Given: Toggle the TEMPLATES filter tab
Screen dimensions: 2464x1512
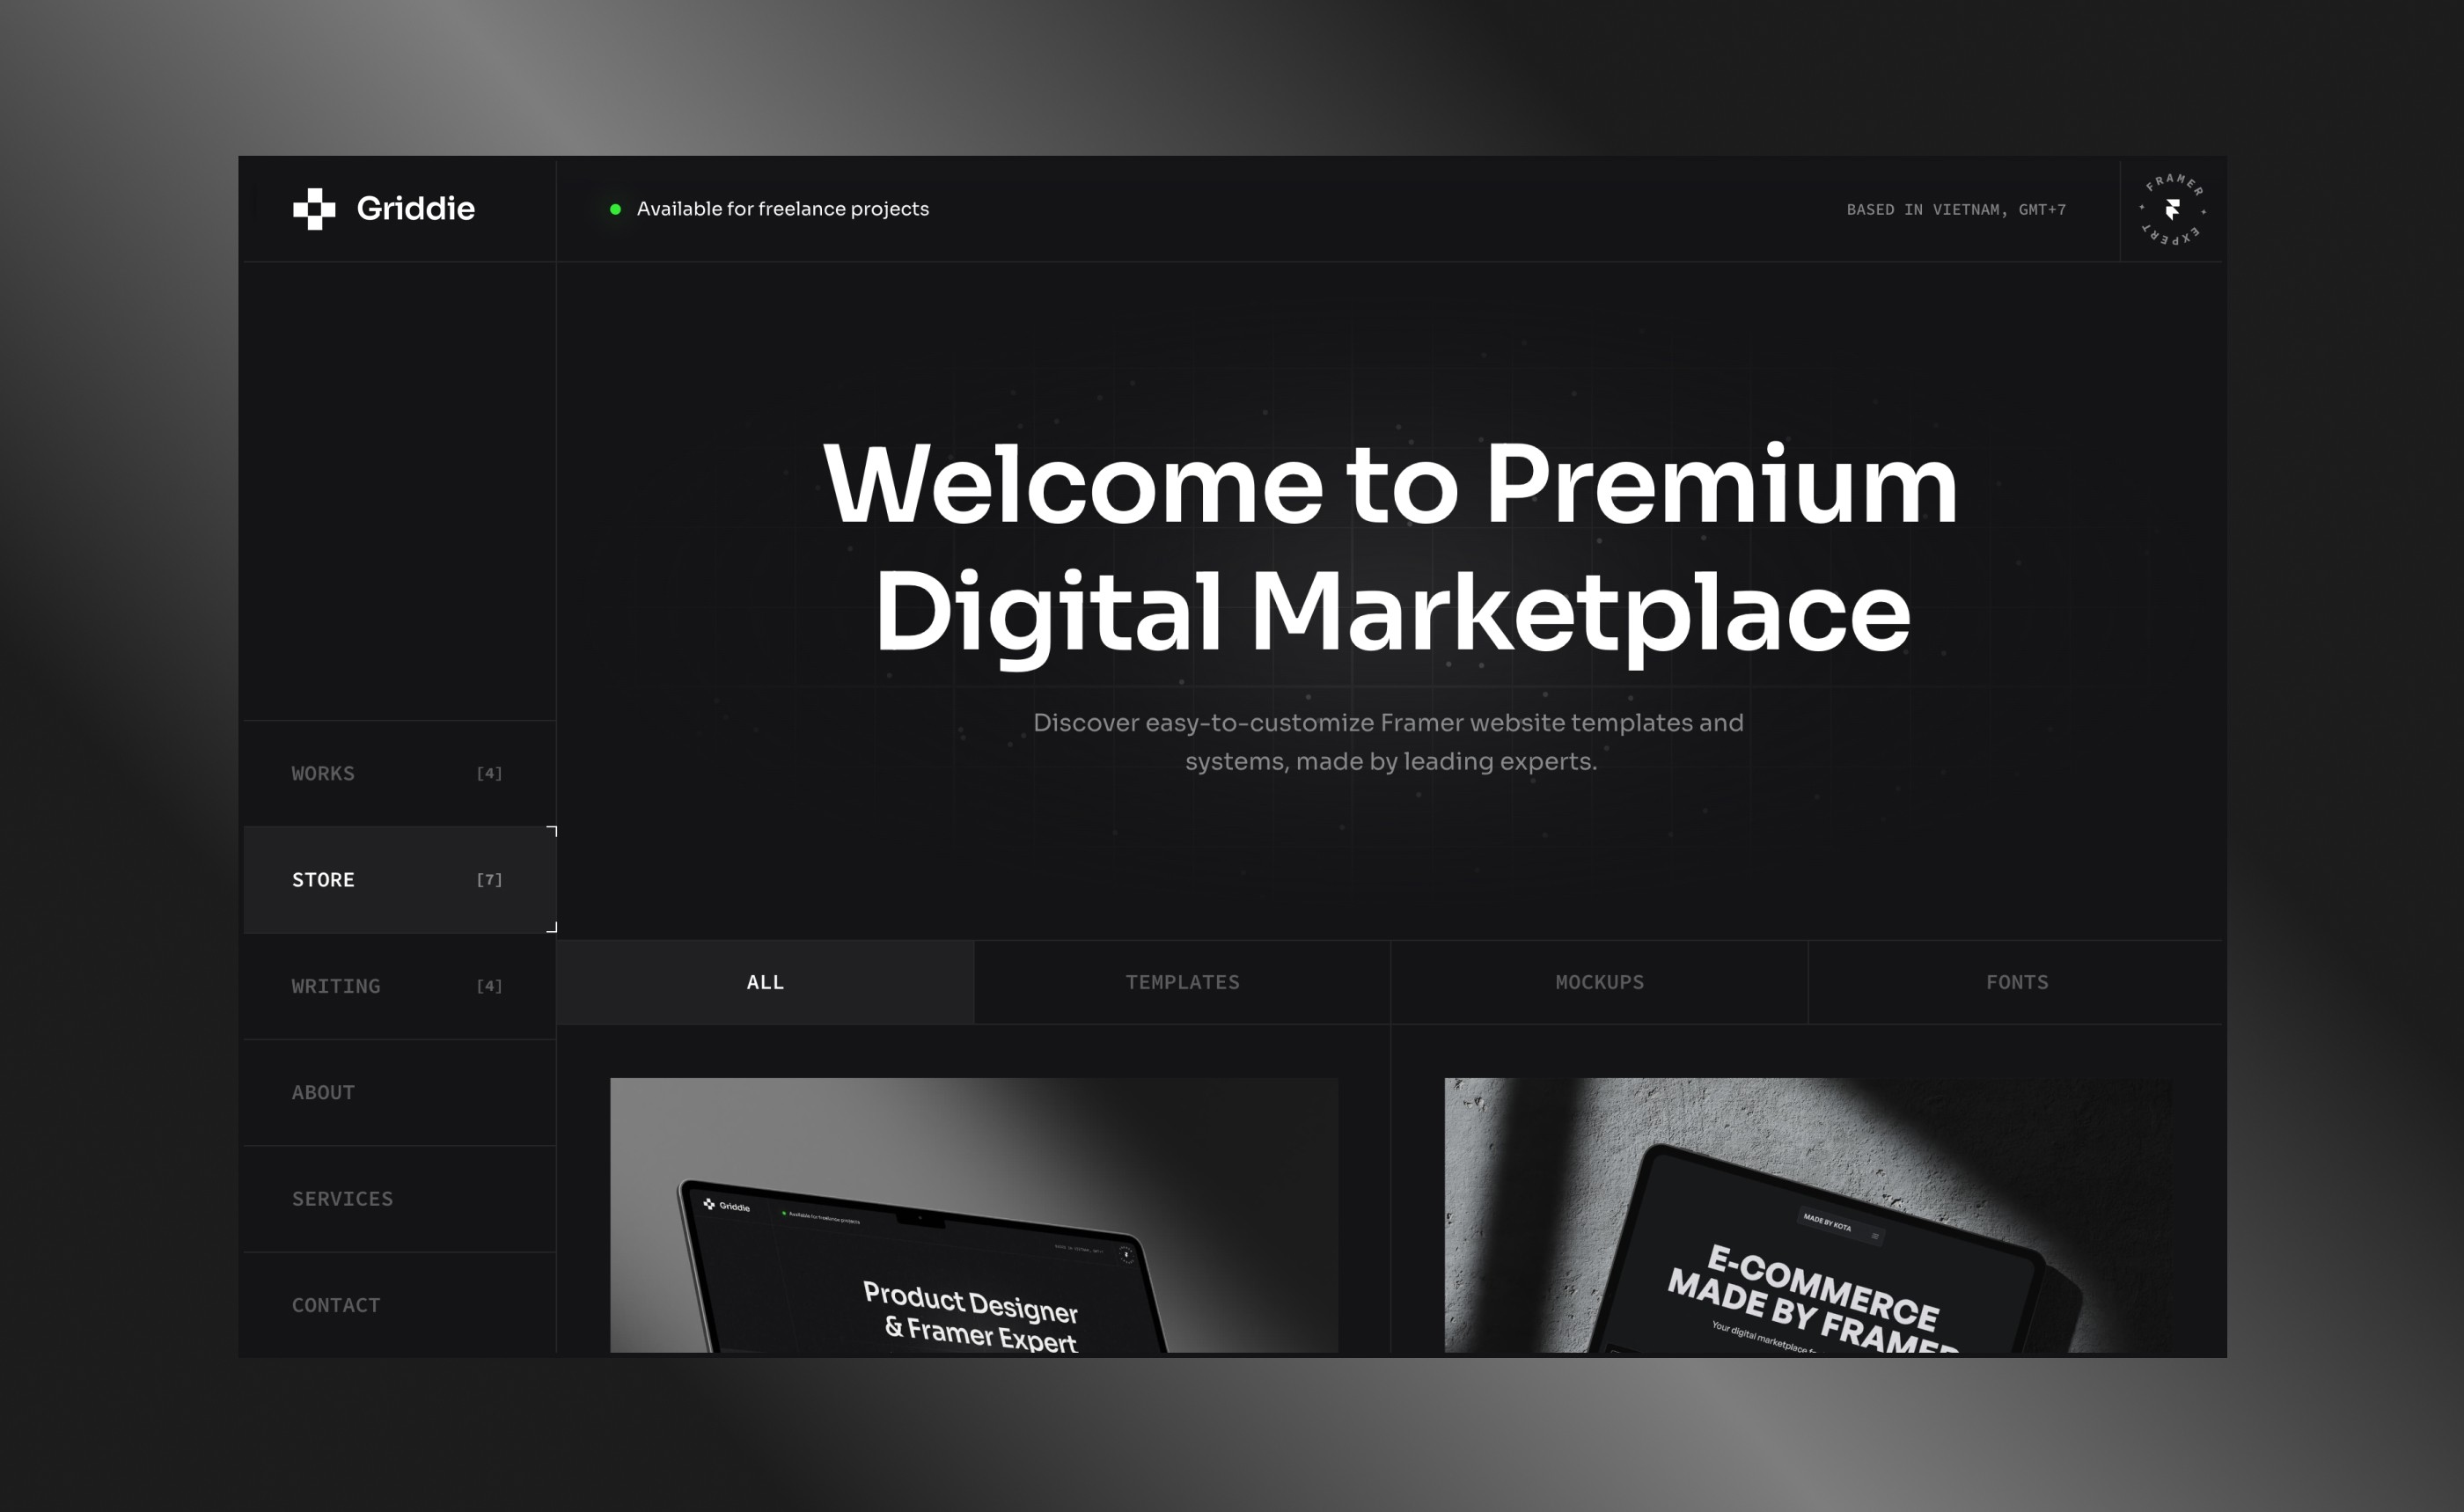Looking at the screenshot, I should (x=1181, y=980).
